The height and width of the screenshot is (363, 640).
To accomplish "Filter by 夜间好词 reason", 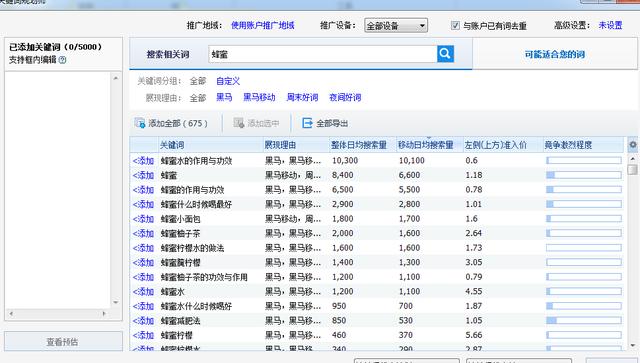I will click(x=345, y=98).
